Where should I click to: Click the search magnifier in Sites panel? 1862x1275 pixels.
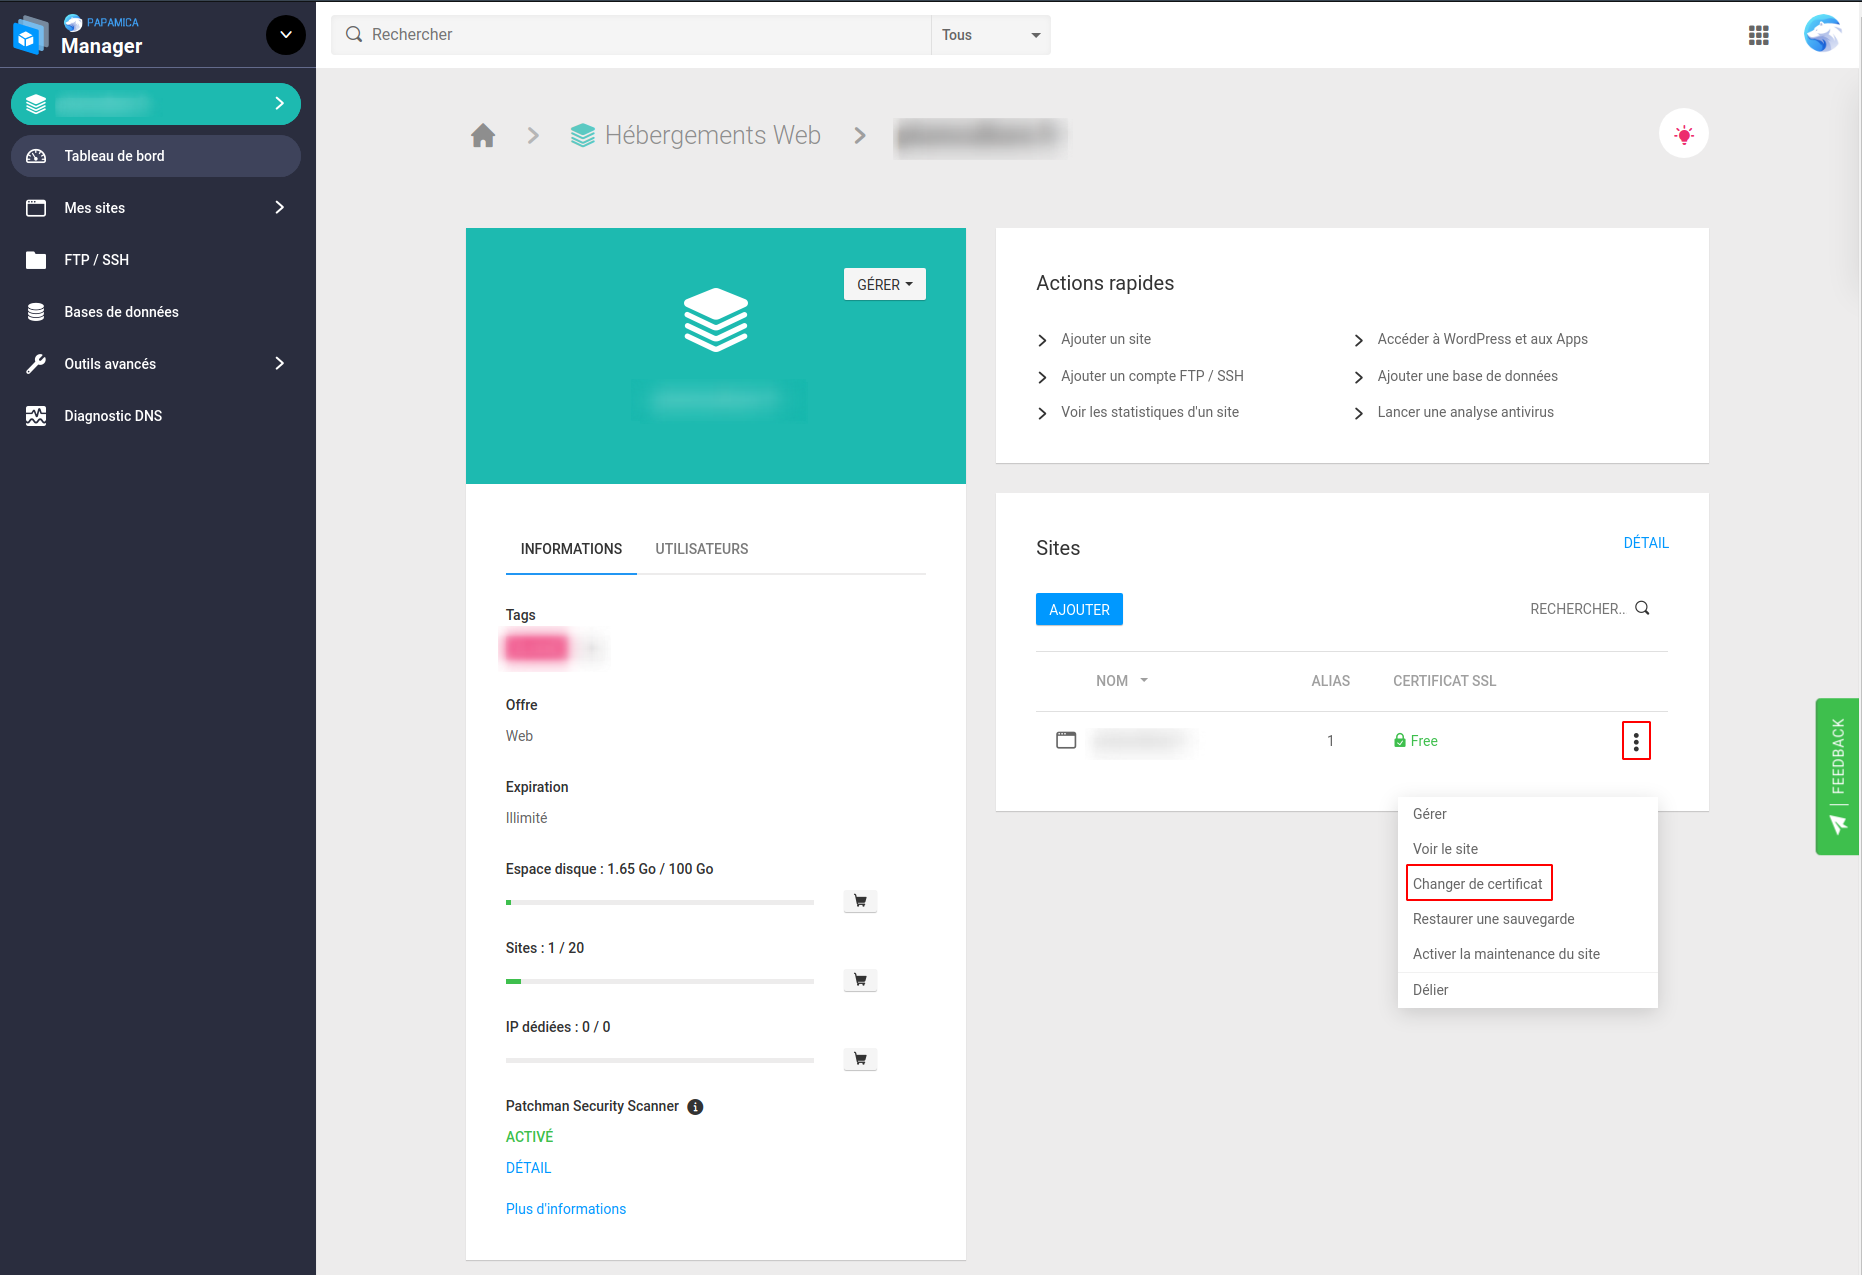1642,608
